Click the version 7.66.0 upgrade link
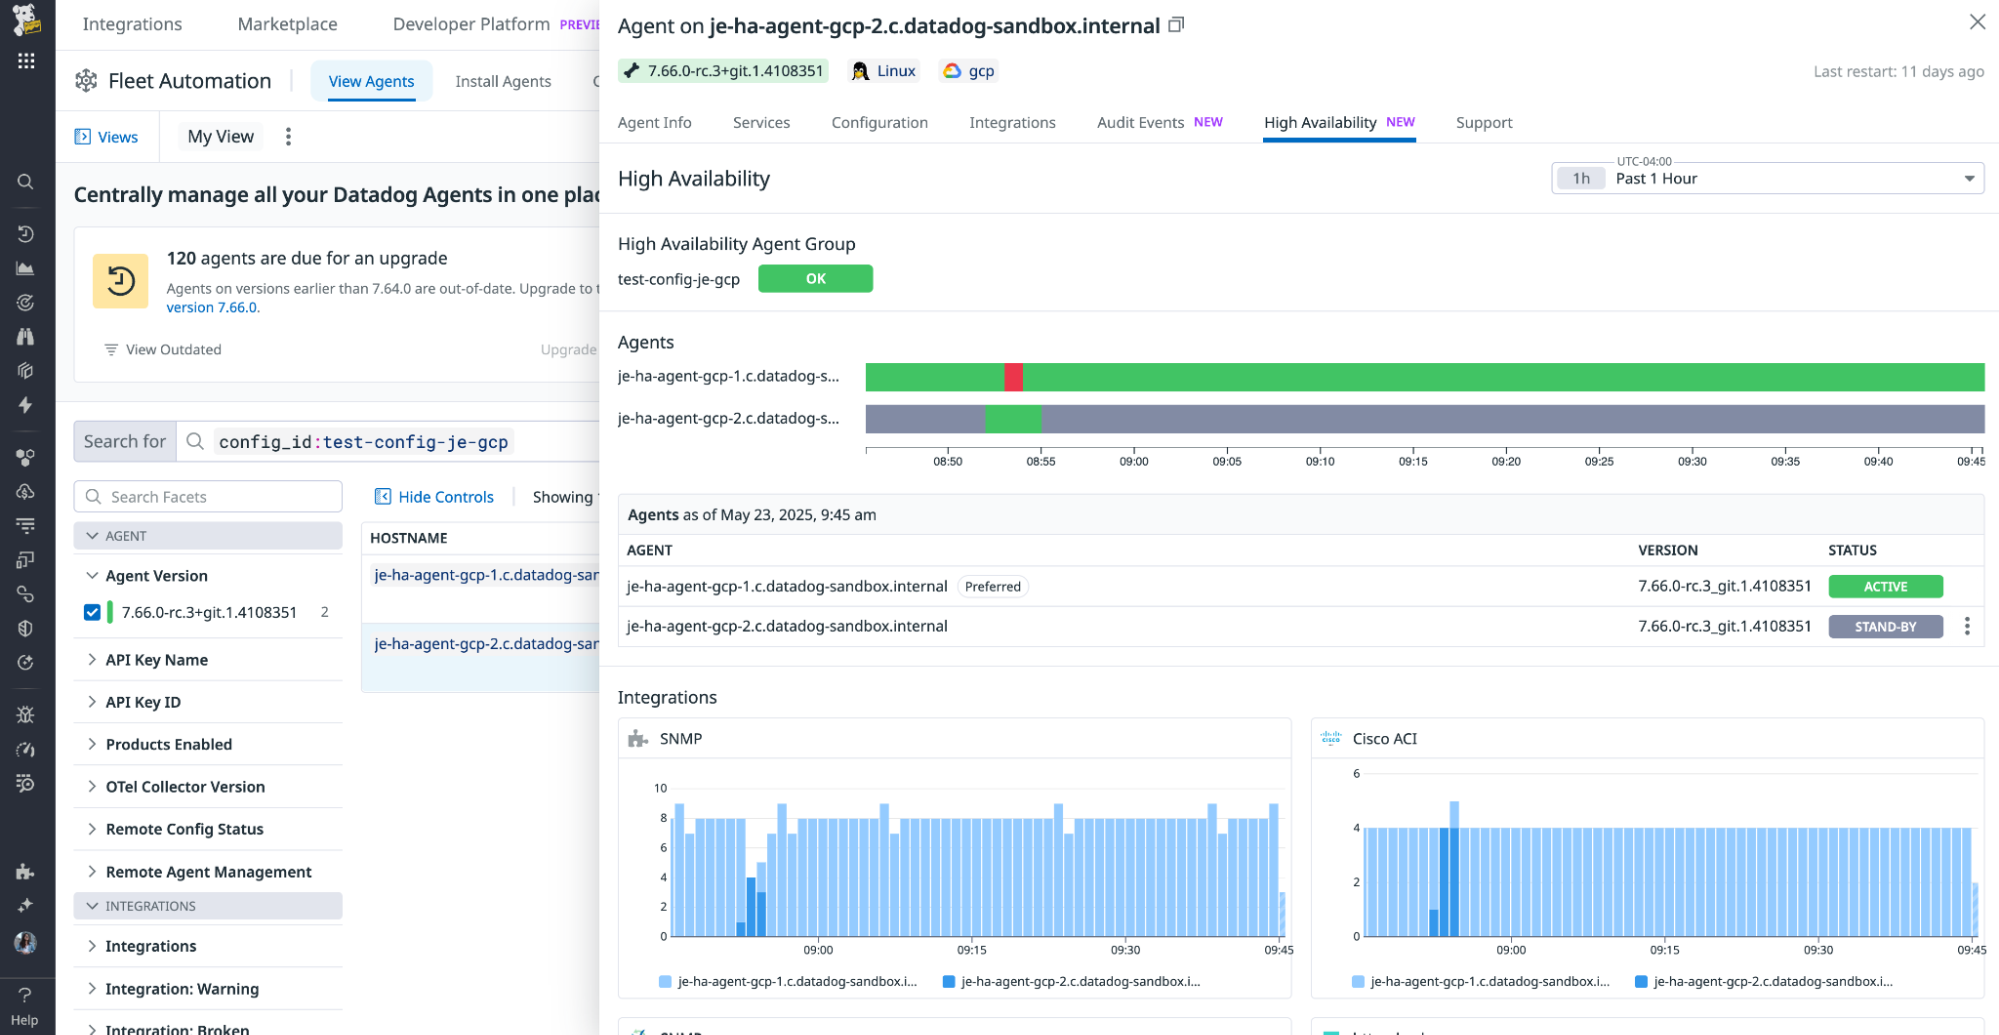Screen dimensions: 1999x1035 point(211,307)
